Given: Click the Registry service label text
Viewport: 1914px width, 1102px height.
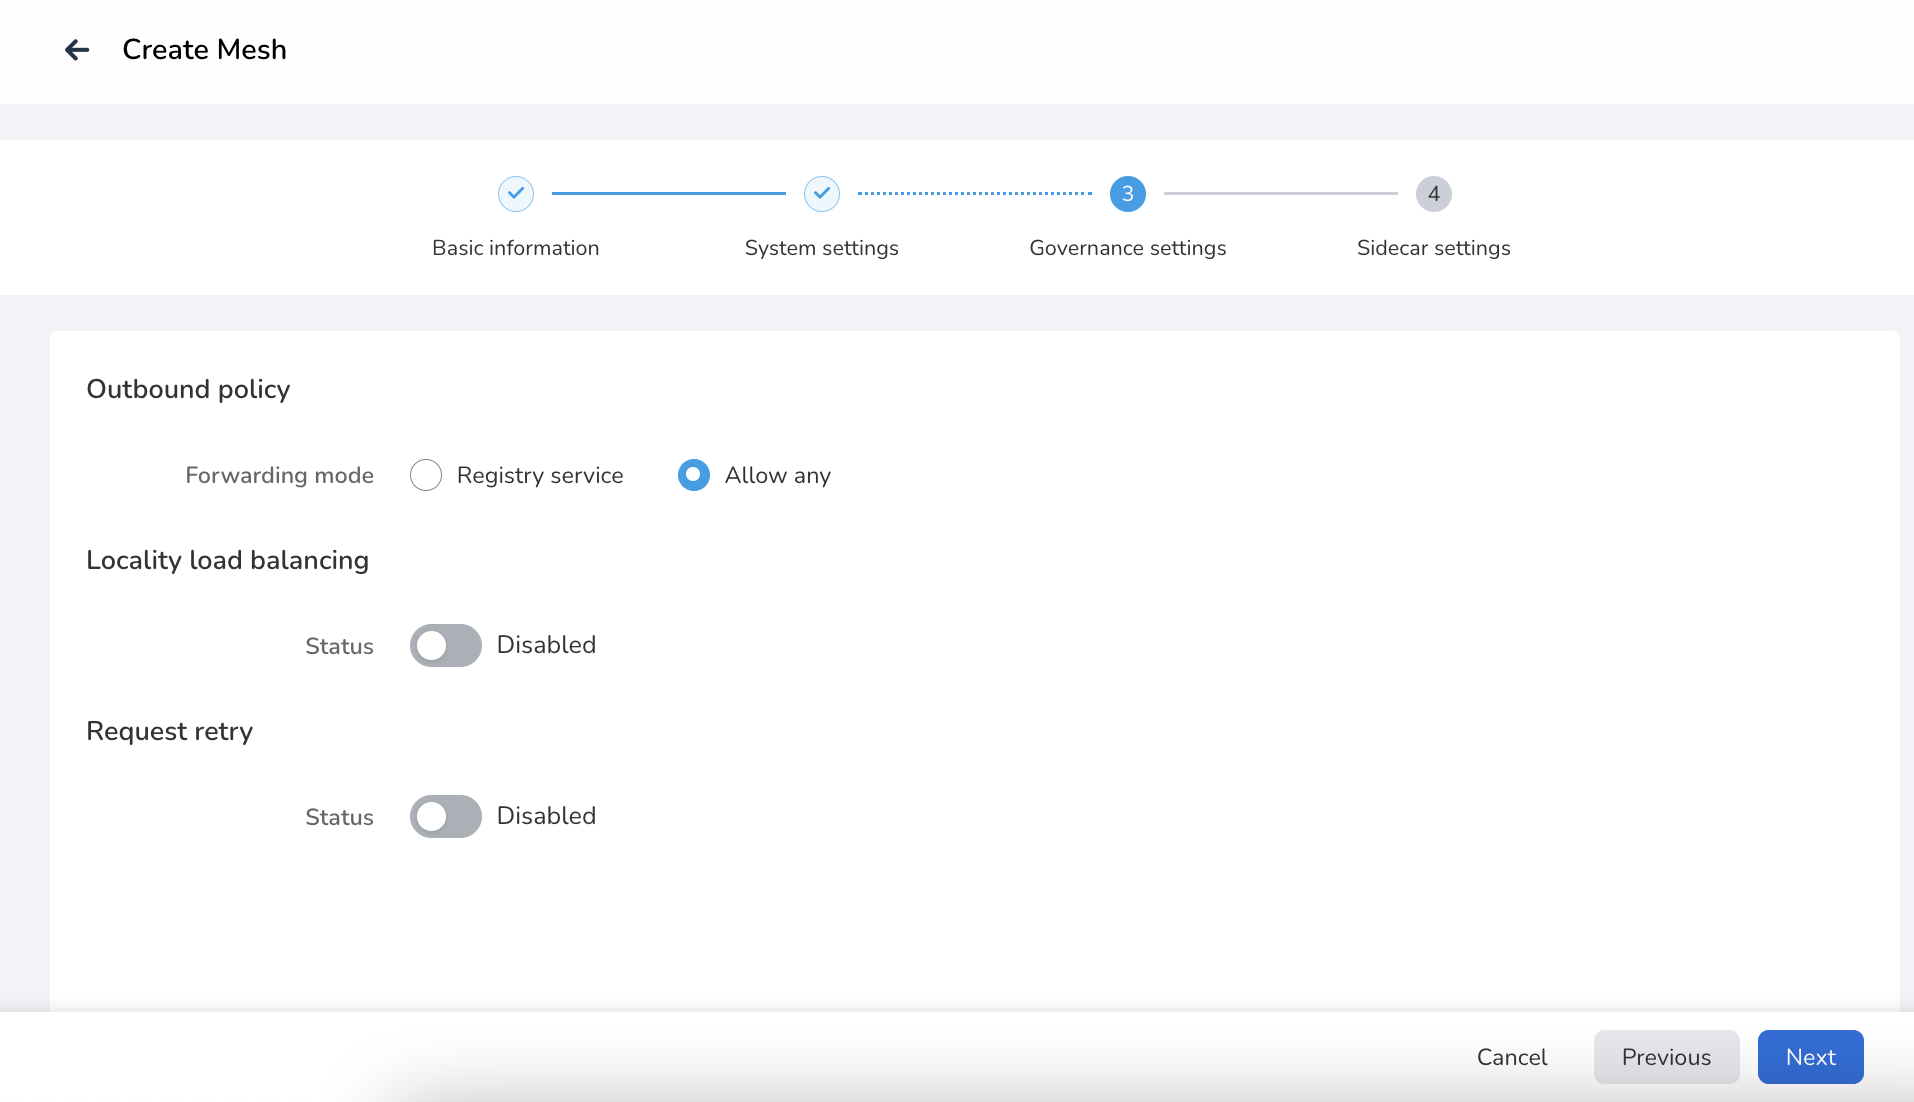Looking at the screenshot, I should coord(540,475).
